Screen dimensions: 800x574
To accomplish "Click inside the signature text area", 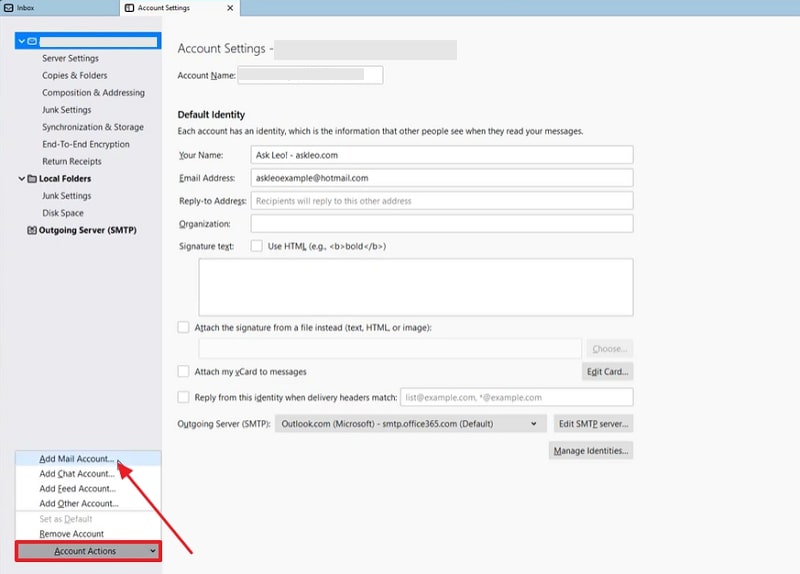I will 416,287.
